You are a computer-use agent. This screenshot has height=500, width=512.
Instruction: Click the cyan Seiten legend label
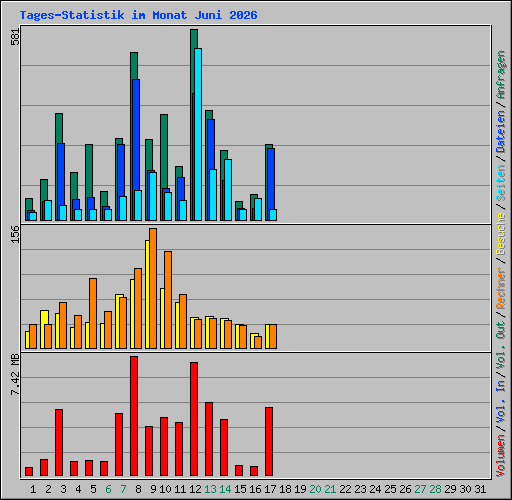point(501,183)
